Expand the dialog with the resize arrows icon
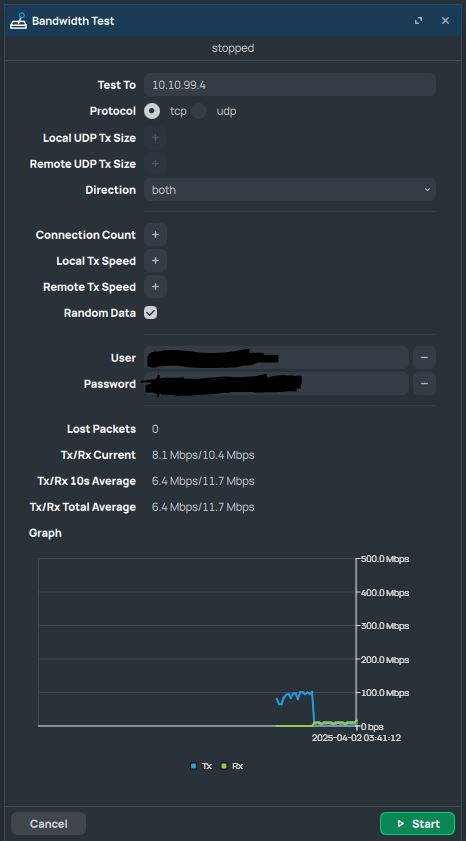 pyautogui.click(x=418, y=20)
